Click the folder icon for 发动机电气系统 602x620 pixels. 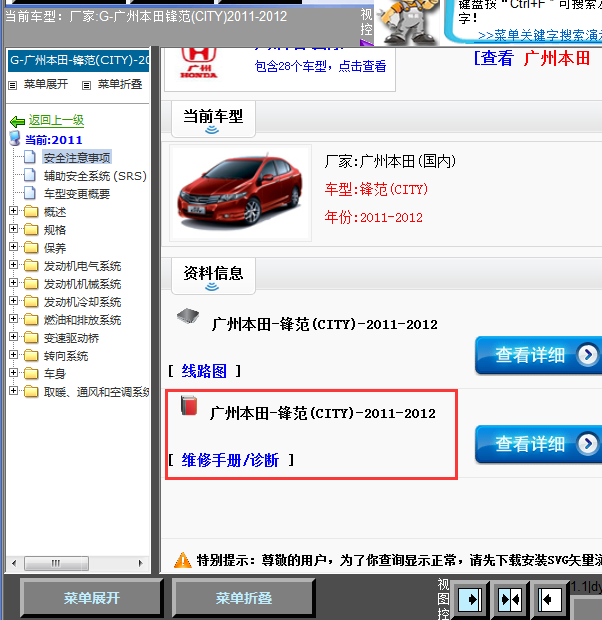(31, 265)
